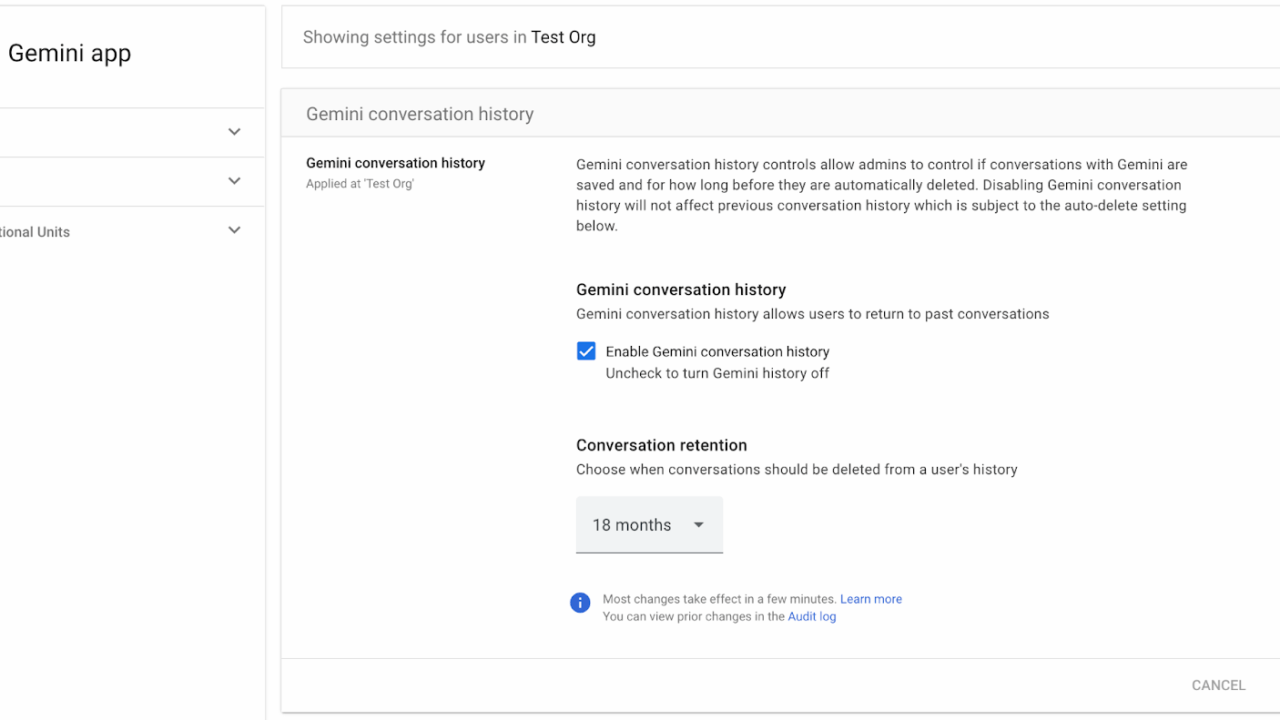The width and height of the screenshot is (1280, 720).
Task: Click the blue info icon
Action: pyautogui.click(x=580, y=603)
